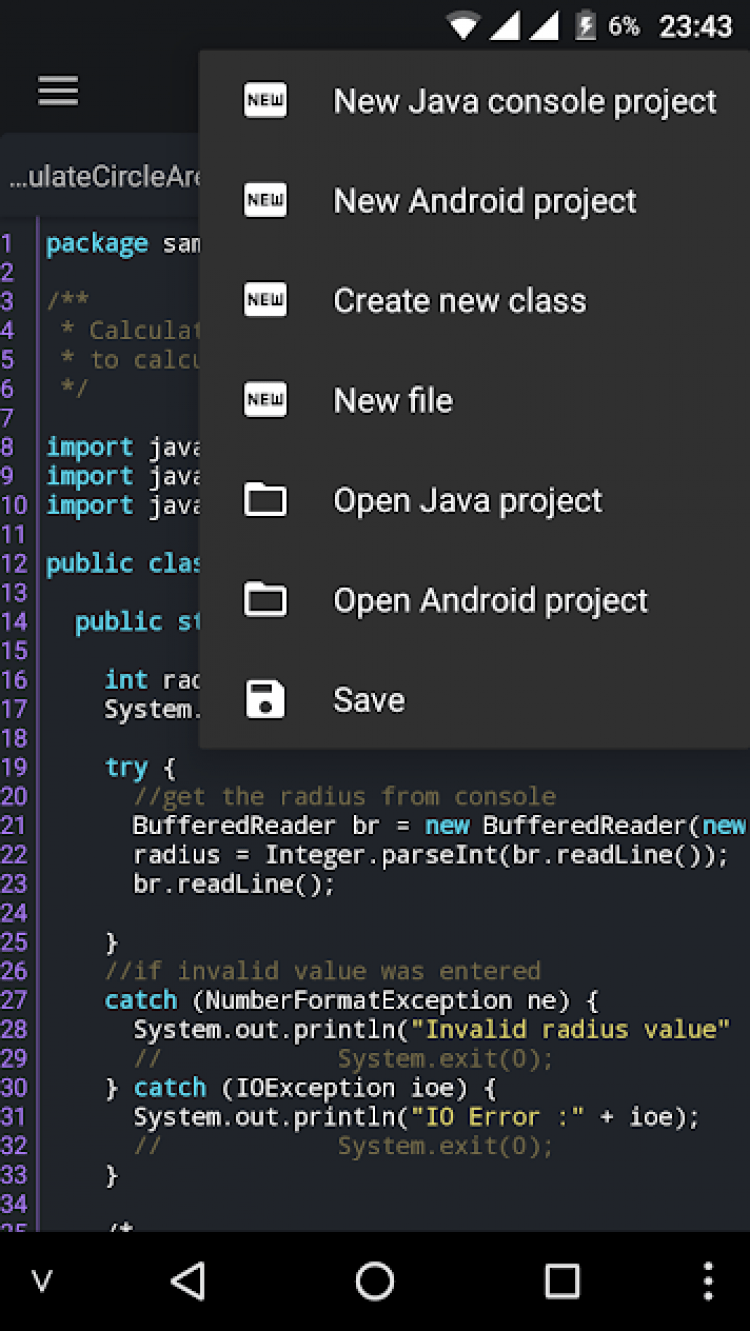Select New Java console project menu entry
The height and width of the screenshot is (1331, 750).
click(x=475, y=100)
